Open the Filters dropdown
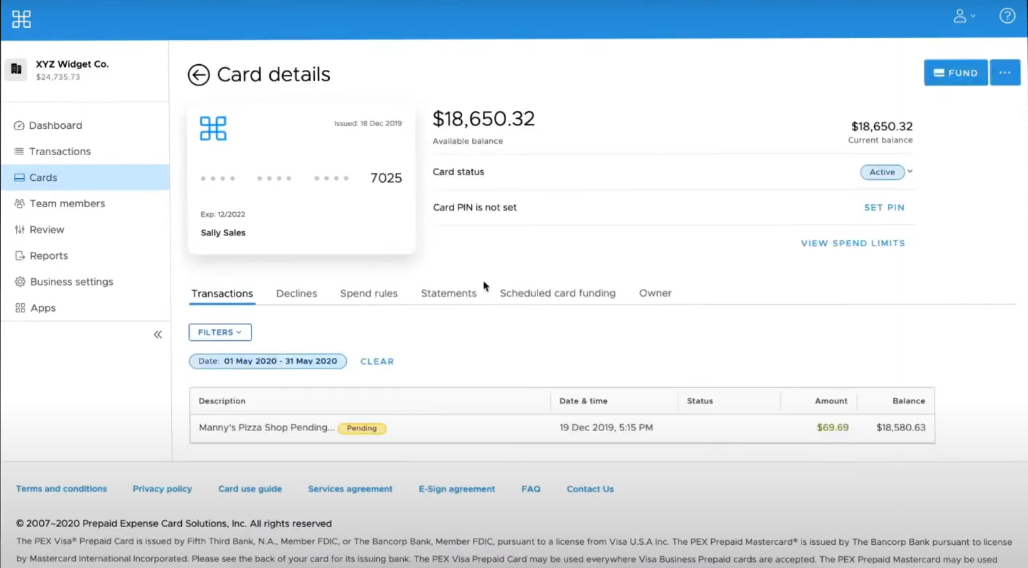The width and height of the screenshot is (1028, 568). (220, 332)
